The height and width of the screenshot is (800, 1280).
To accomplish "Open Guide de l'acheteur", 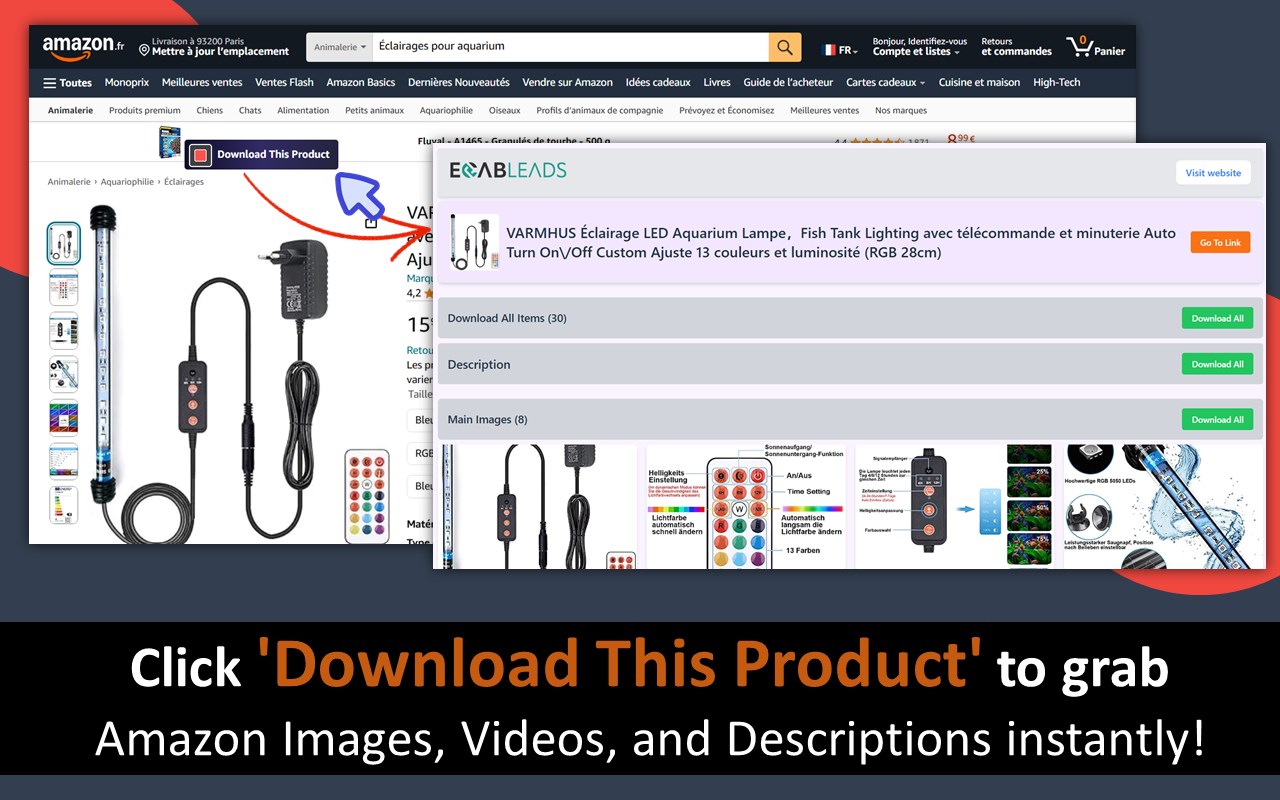I will [788, 83].
